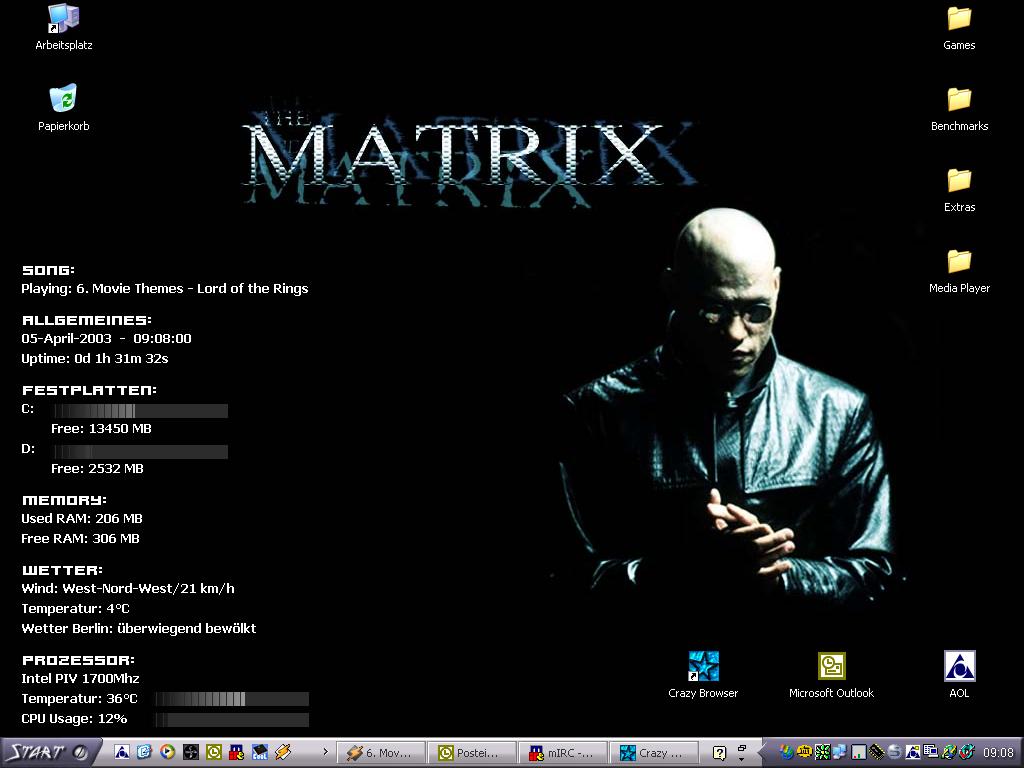Viewport: 1024px width, 768px height.
Task: Click the CPU Usage bar
Action: tap(232, 720)
